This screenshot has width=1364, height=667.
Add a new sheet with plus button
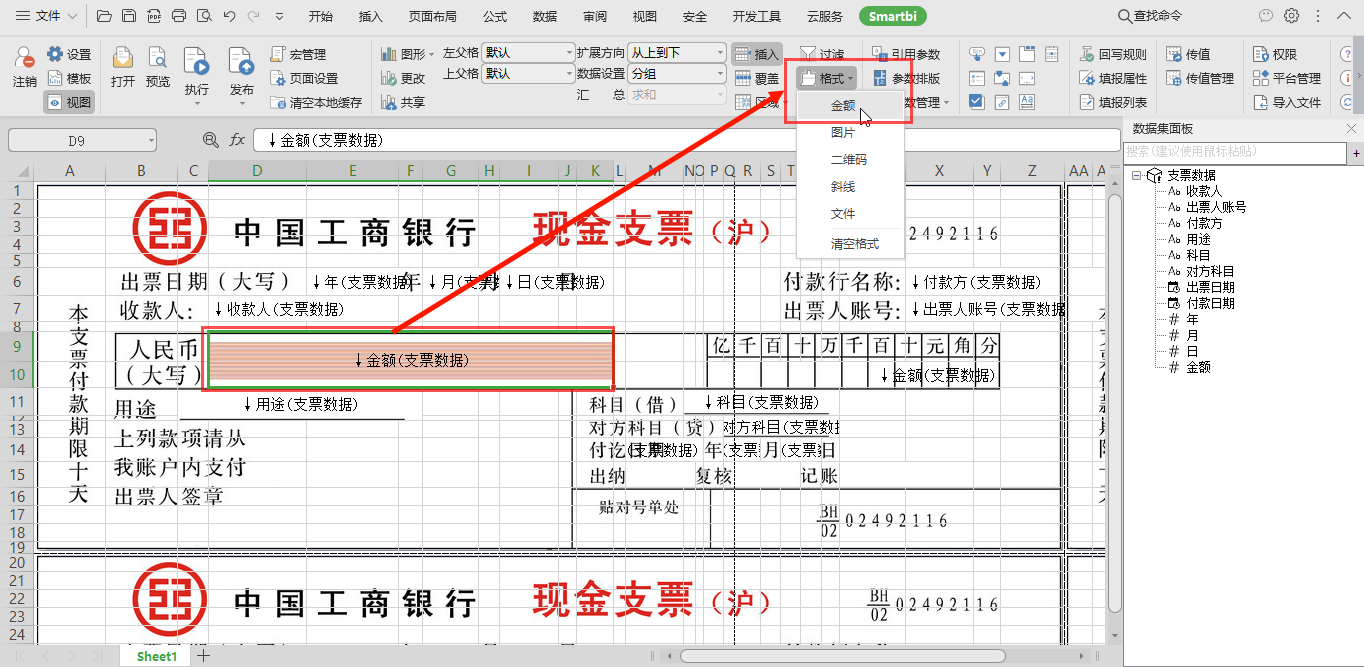(x=203, y=656)
